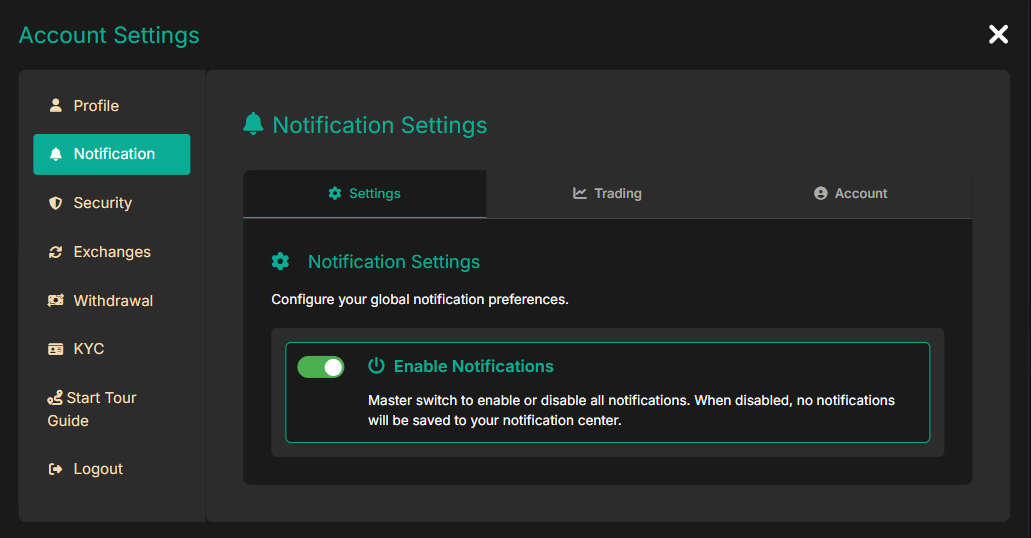Click the gear icon beside the section heading

280,261
